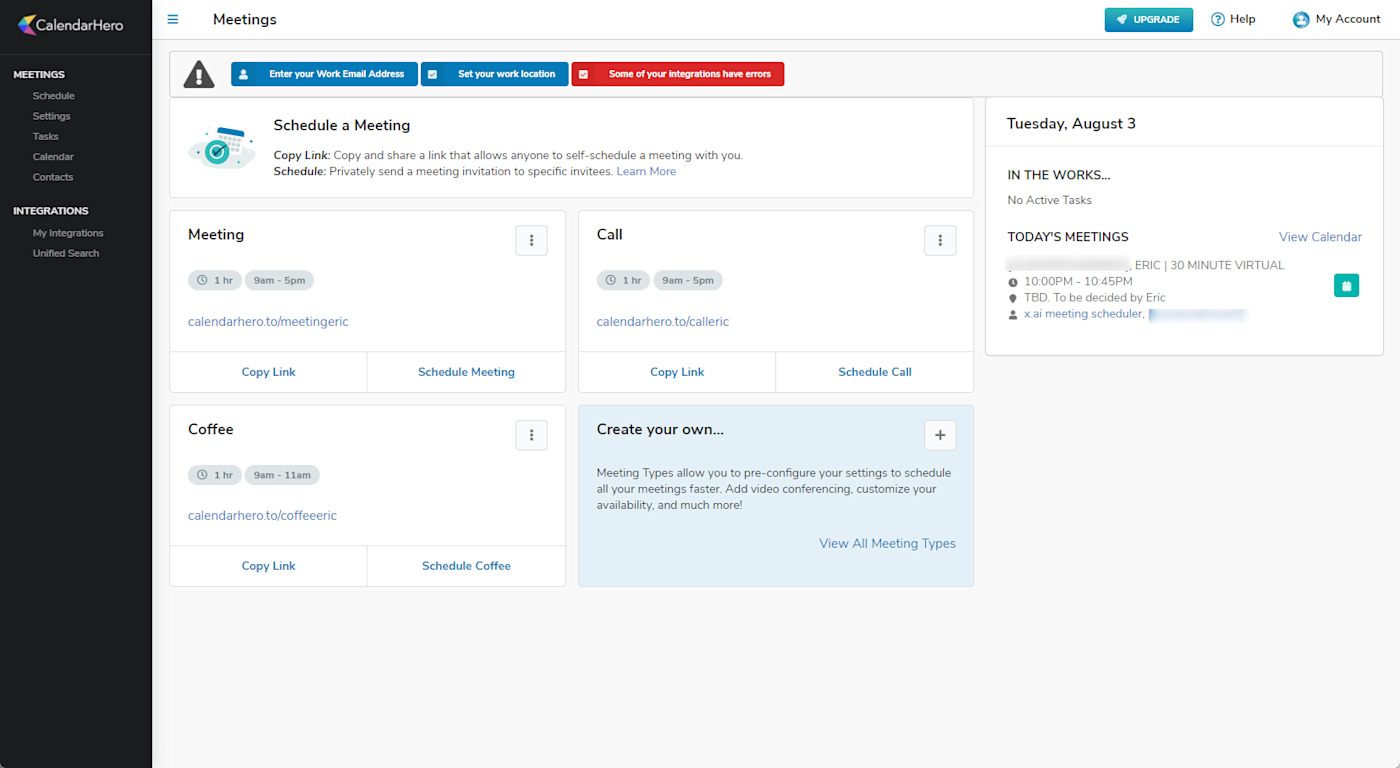Open the Coffee card three-dot menu

(x=531, y=435)
